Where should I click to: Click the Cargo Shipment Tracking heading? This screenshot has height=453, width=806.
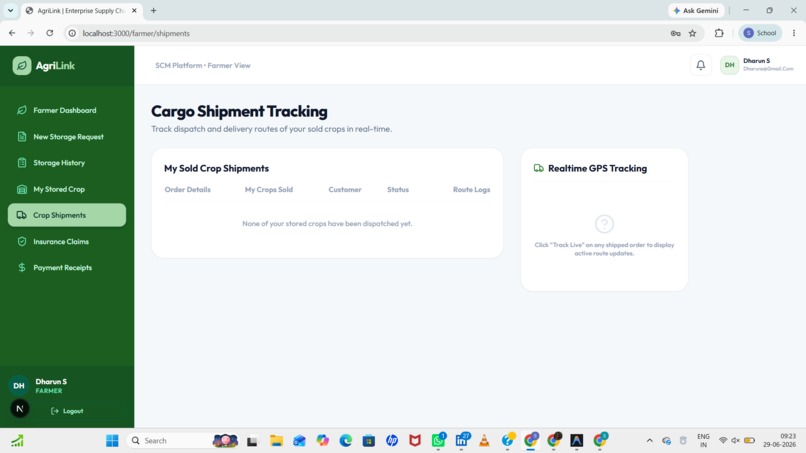[239, 111]
